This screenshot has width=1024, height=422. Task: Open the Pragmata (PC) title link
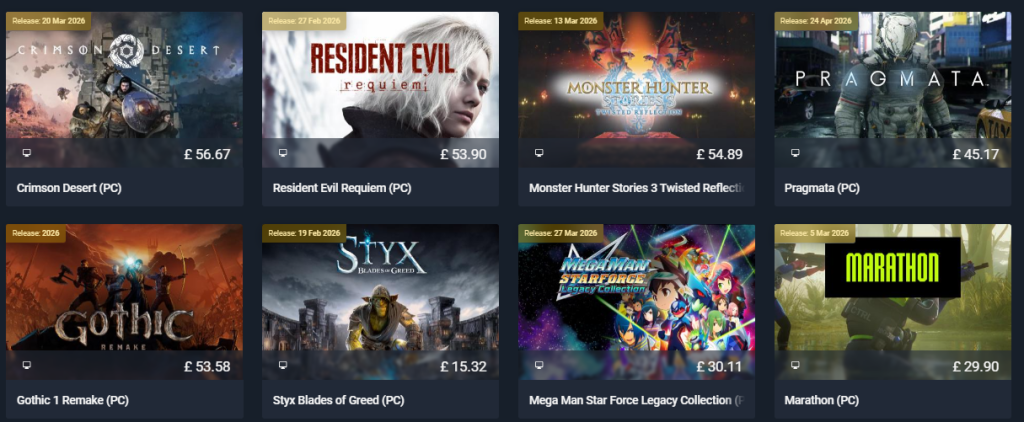[x=822, y=188]
